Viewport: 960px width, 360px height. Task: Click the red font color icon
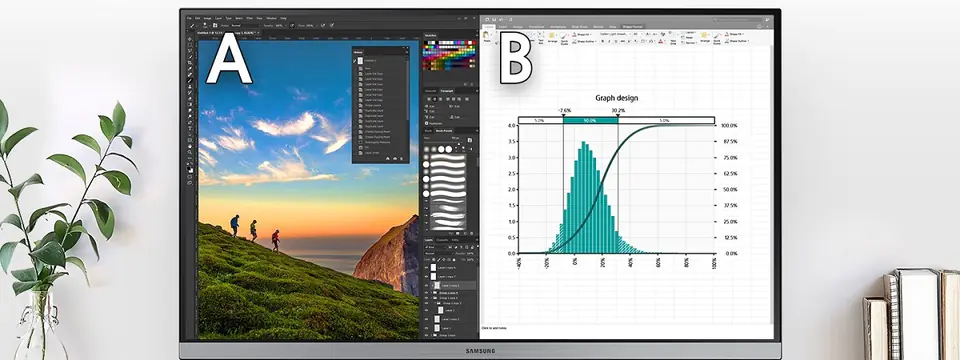click(660, 41)
